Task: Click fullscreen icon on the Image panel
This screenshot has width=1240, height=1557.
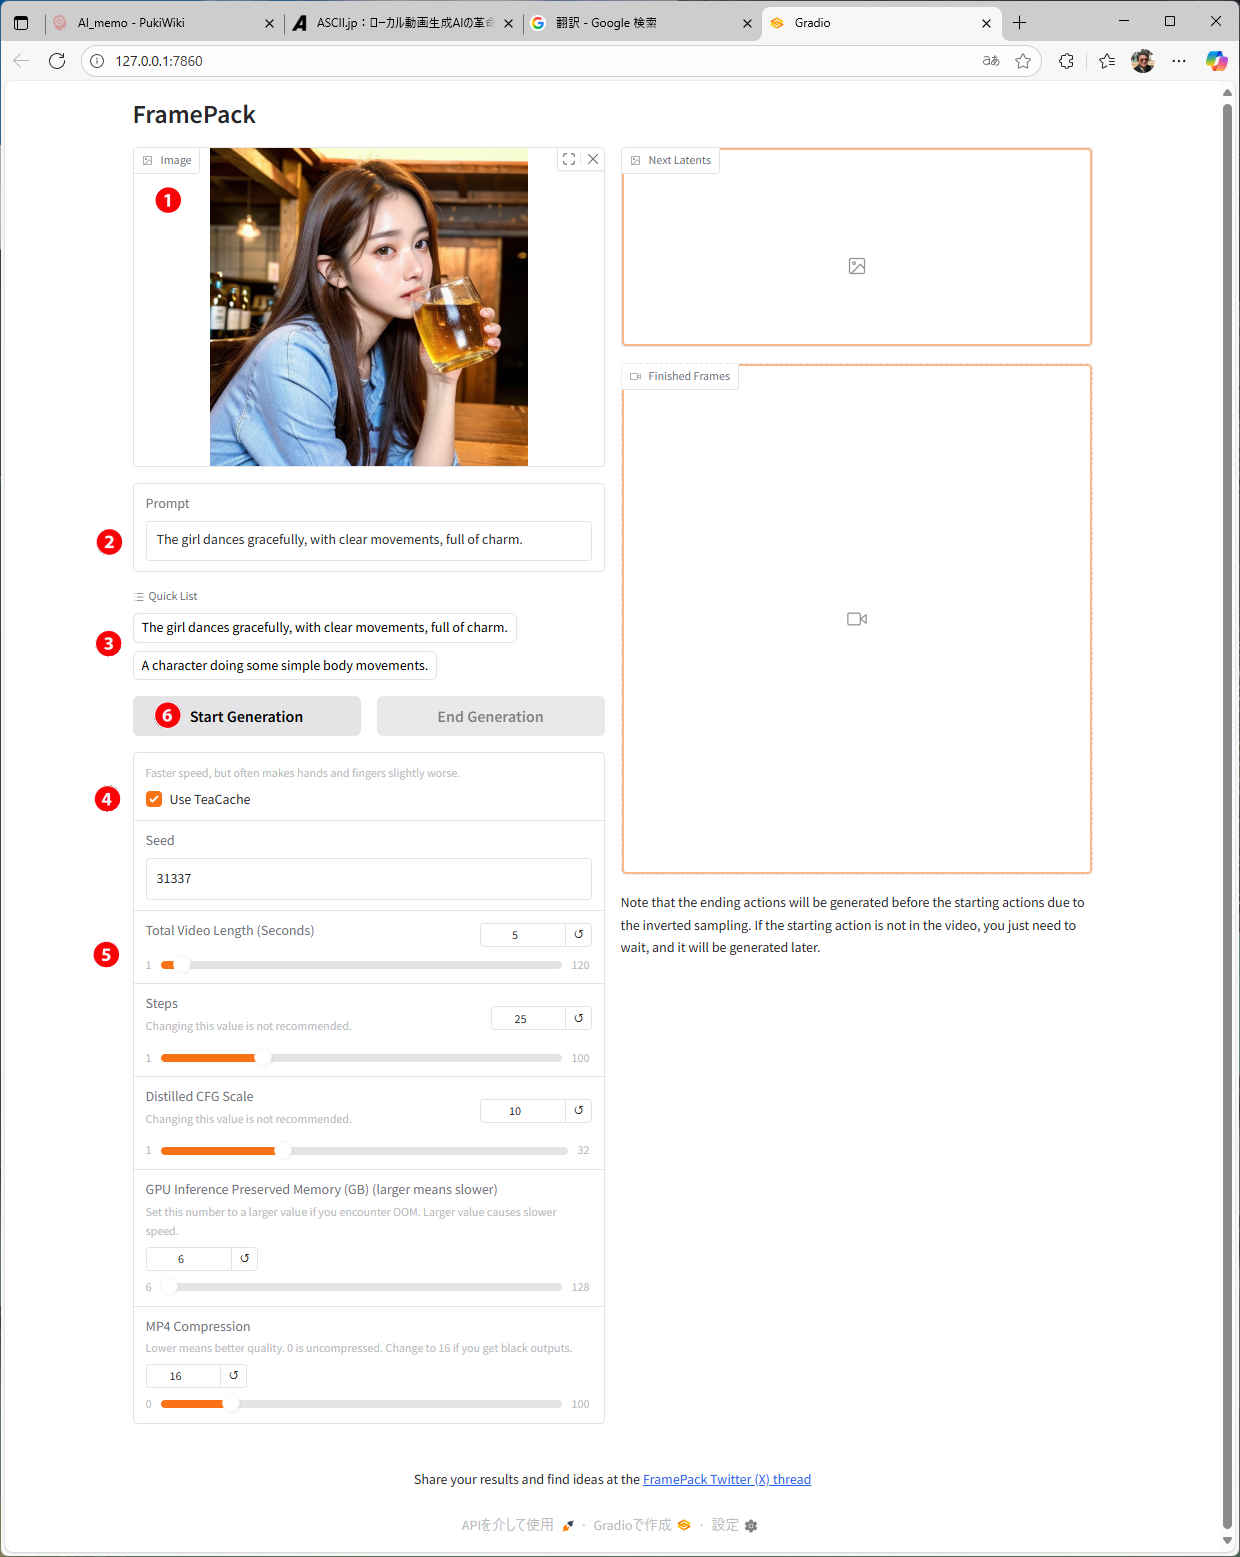Action: (x=569, y=159)
